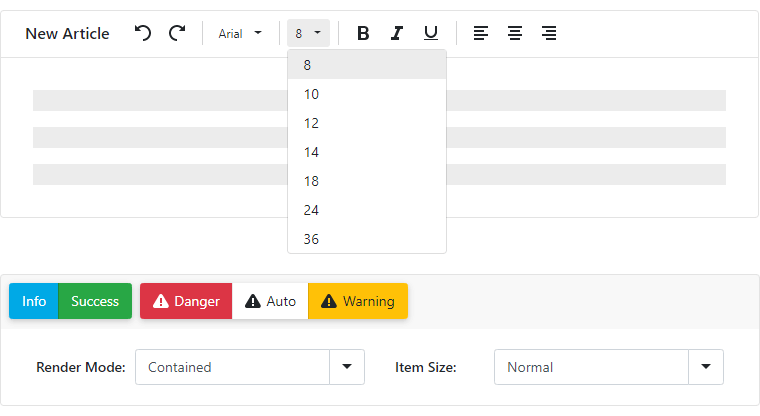
Task: Choose font size 24 from list
Action: click(312, 210)
